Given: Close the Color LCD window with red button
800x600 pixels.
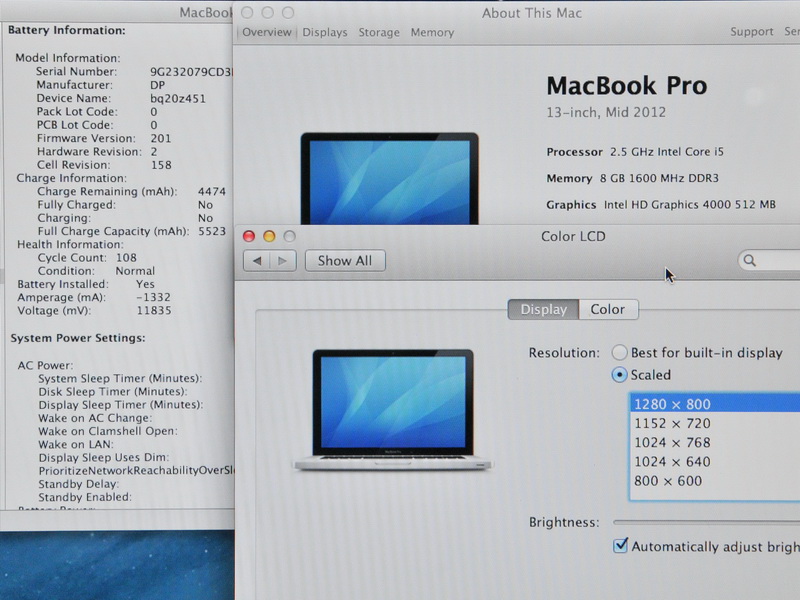Looking at the screenshot, I should coord(249,236).
